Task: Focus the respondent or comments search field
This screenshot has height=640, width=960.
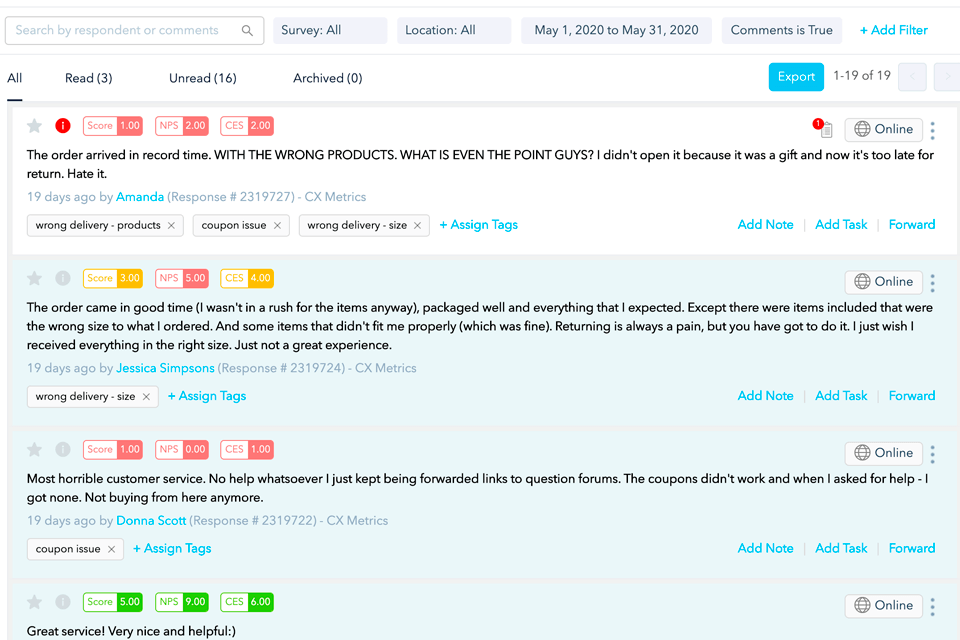Action: click(135, 30)
